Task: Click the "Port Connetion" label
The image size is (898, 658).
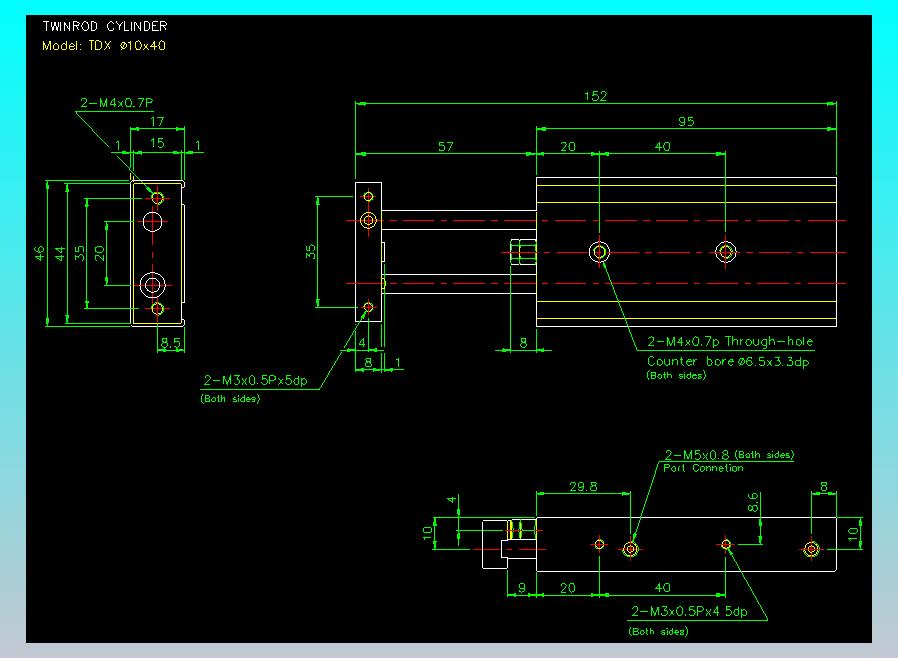Action: click(703, 468)
